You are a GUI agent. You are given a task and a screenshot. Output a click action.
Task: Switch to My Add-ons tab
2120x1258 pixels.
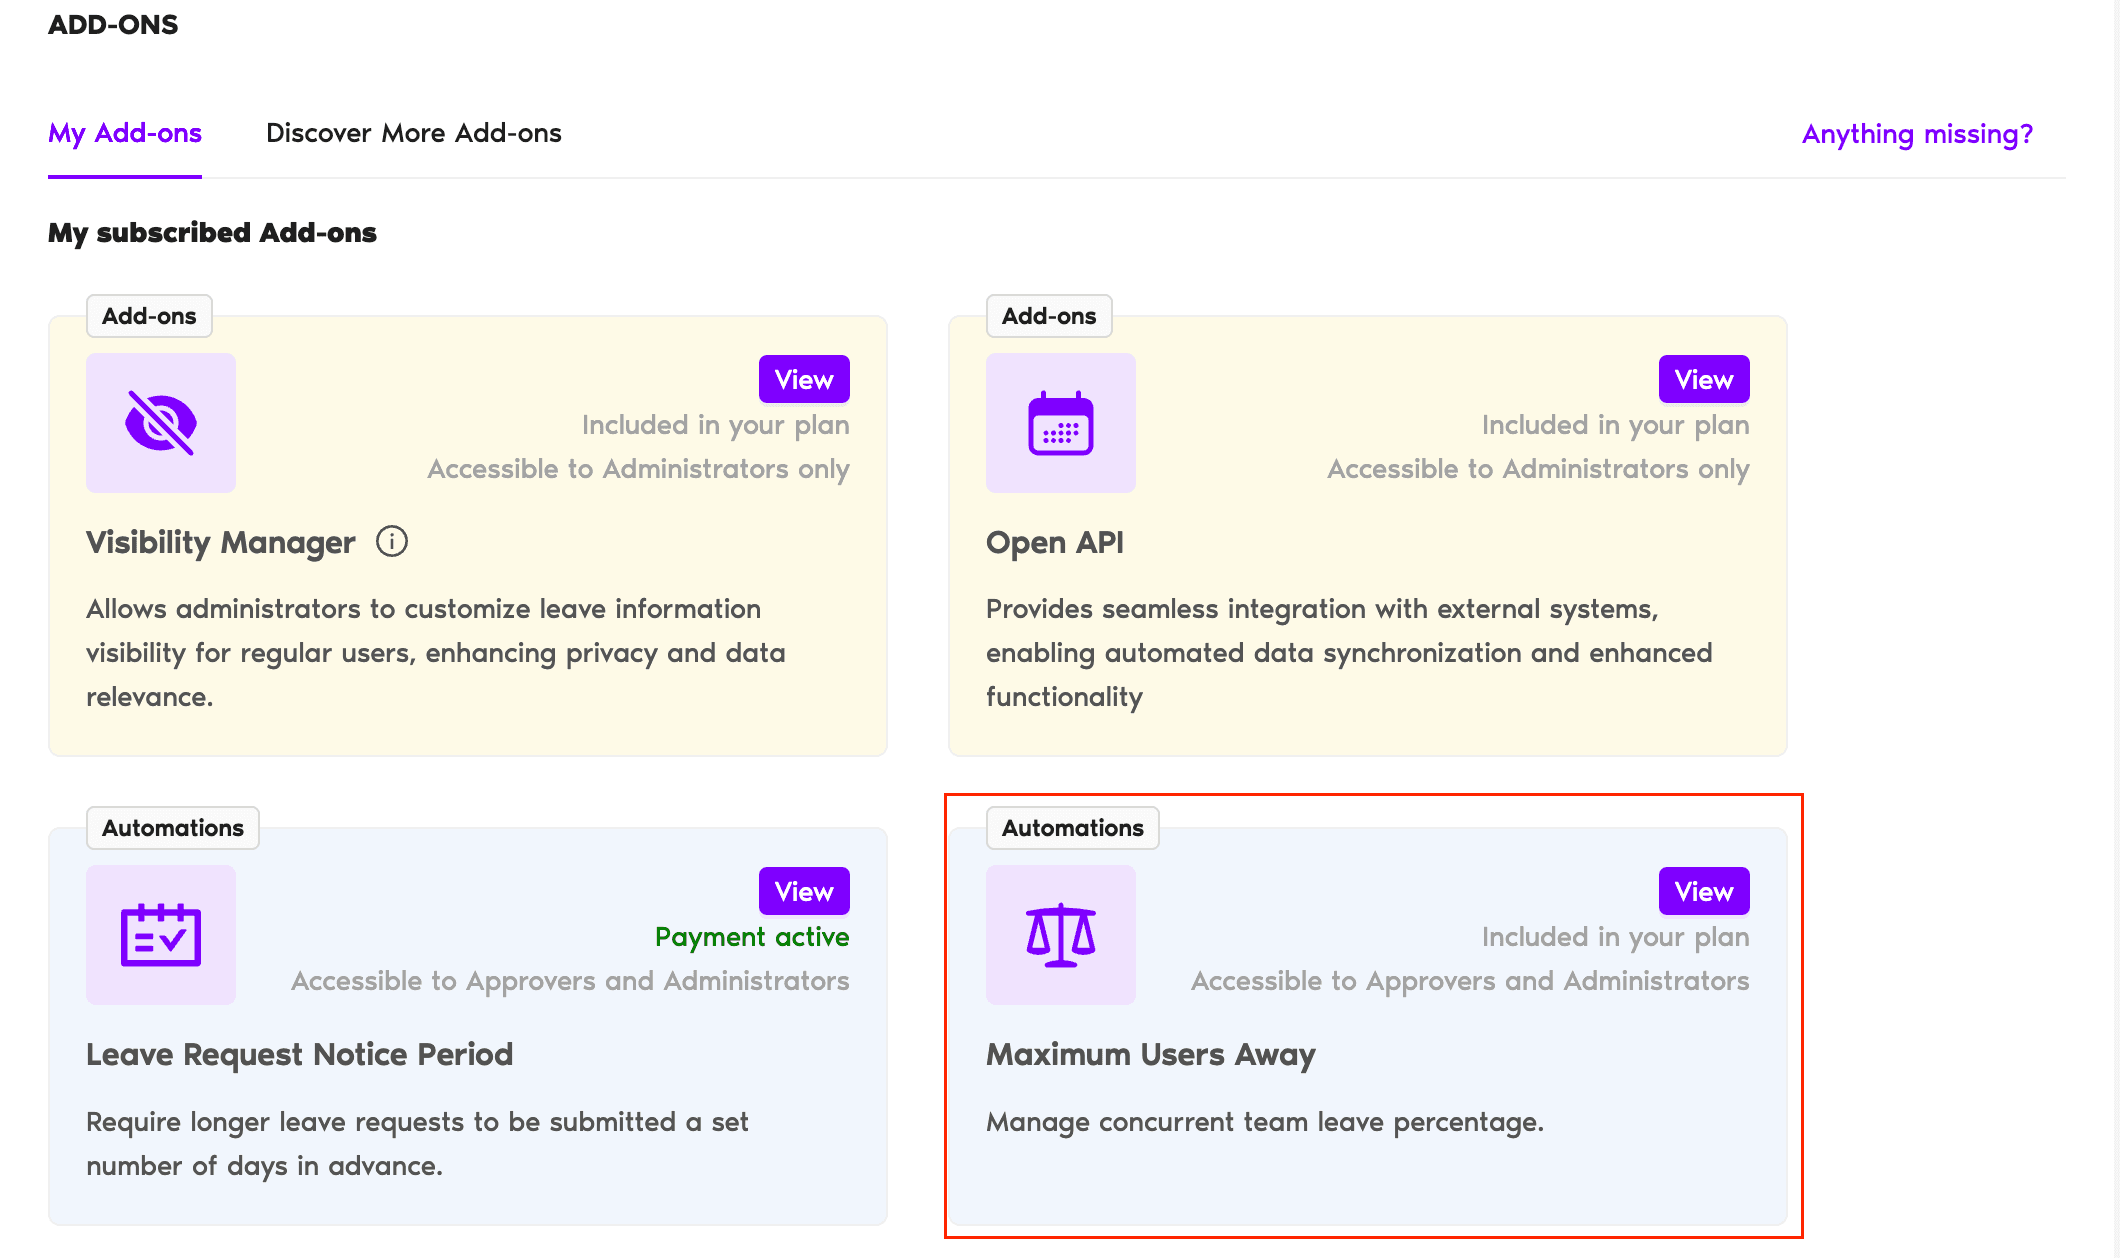pyautogui.click(x=125, y=133)
